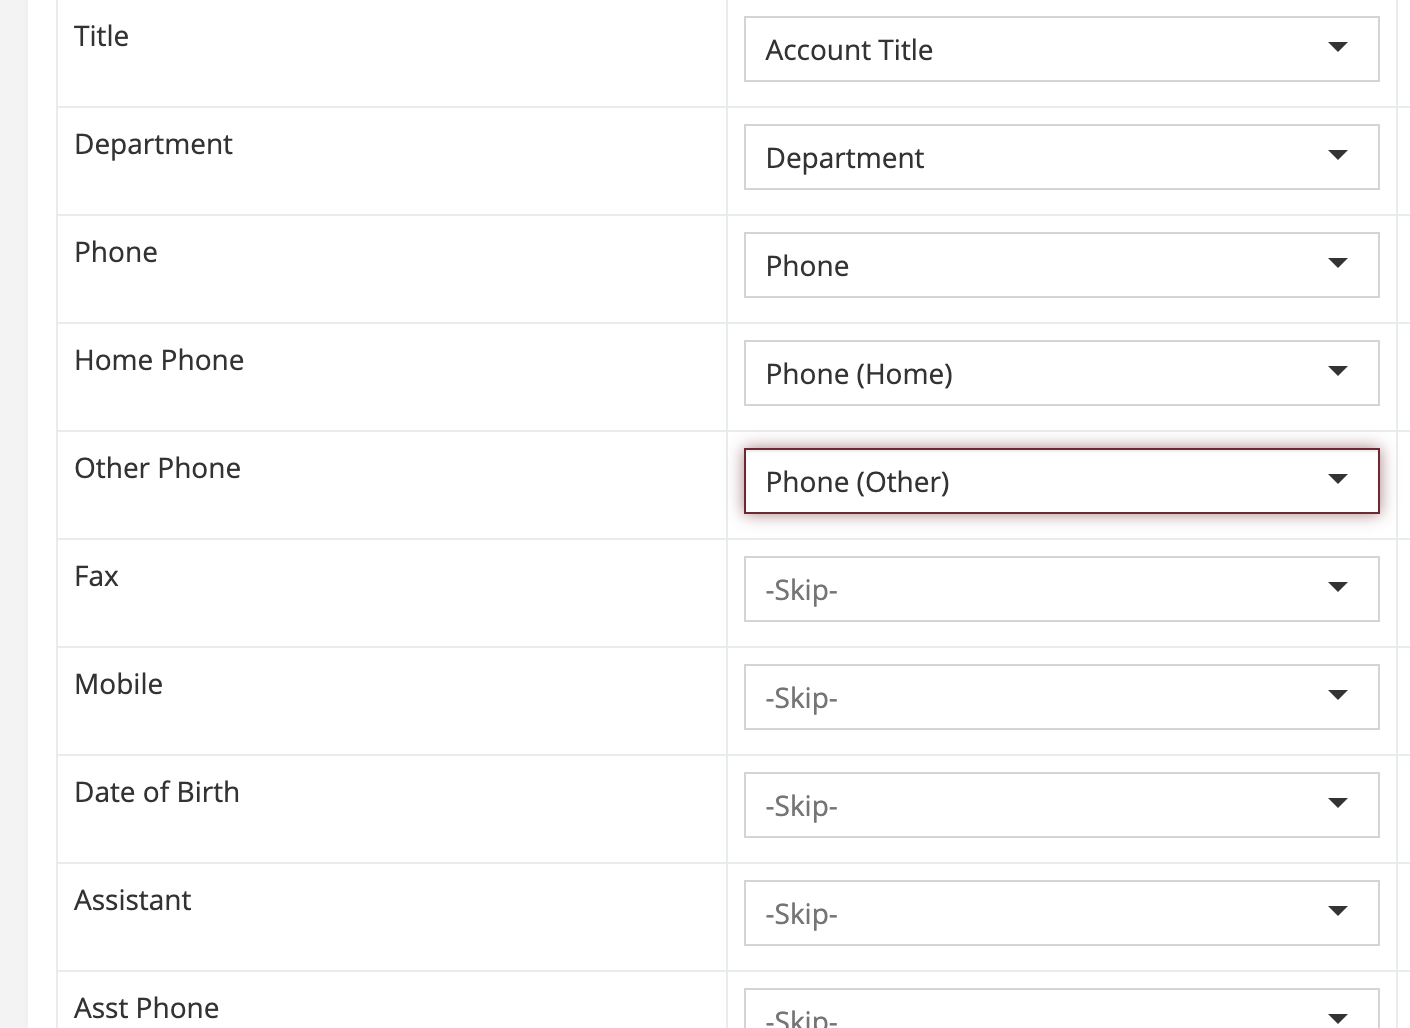Click the Assistant field label
This screenshot has height=1028, width=1410.
tap(133, 900)
